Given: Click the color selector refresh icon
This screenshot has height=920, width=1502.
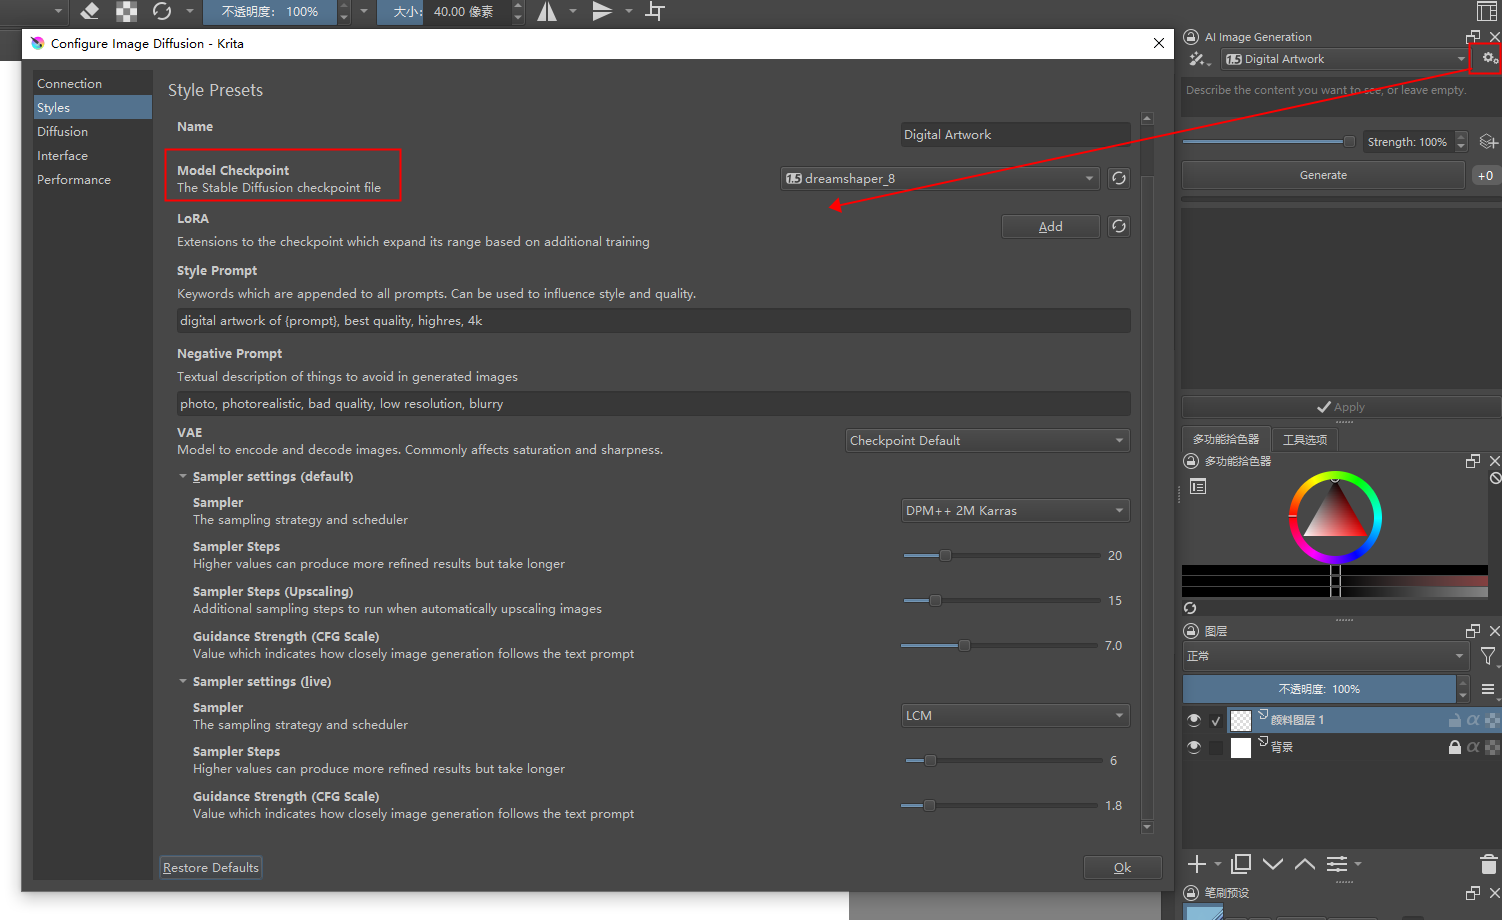Looking at the screenshot, I should 1190,608.
